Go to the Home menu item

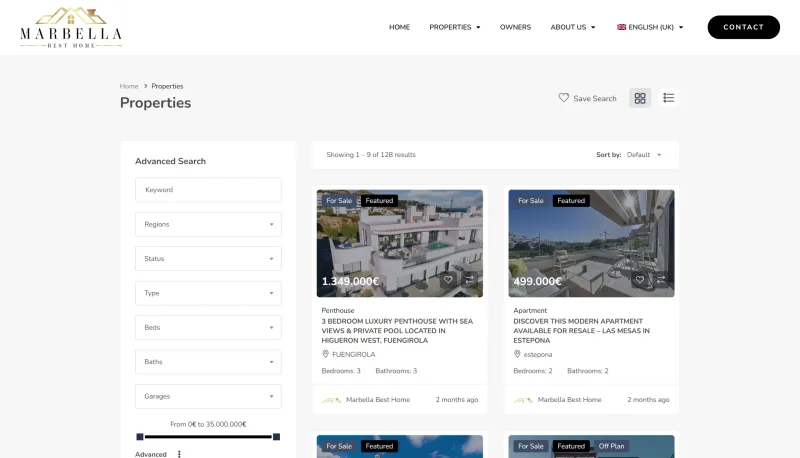399,27
